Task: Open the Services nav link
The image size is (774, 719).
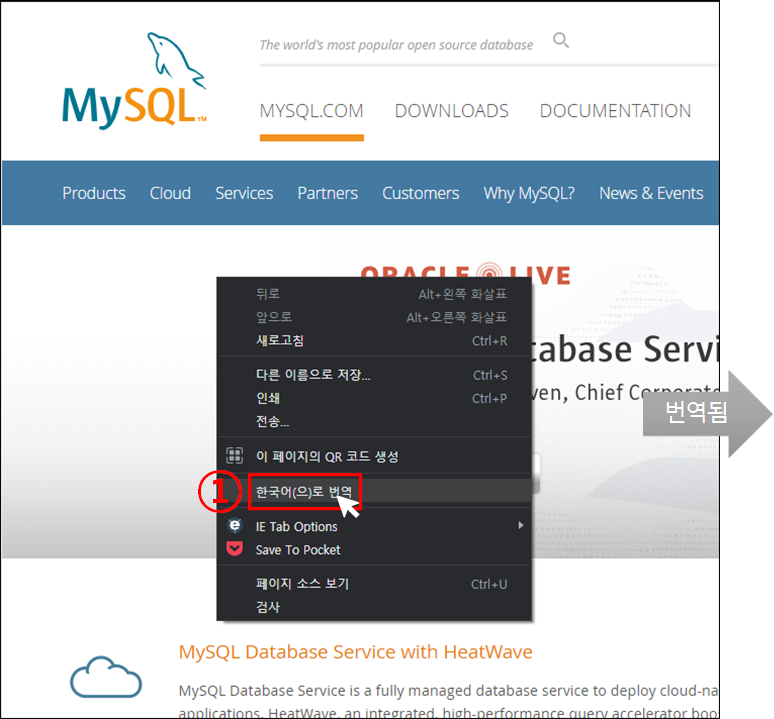Action: click(244, 193)
